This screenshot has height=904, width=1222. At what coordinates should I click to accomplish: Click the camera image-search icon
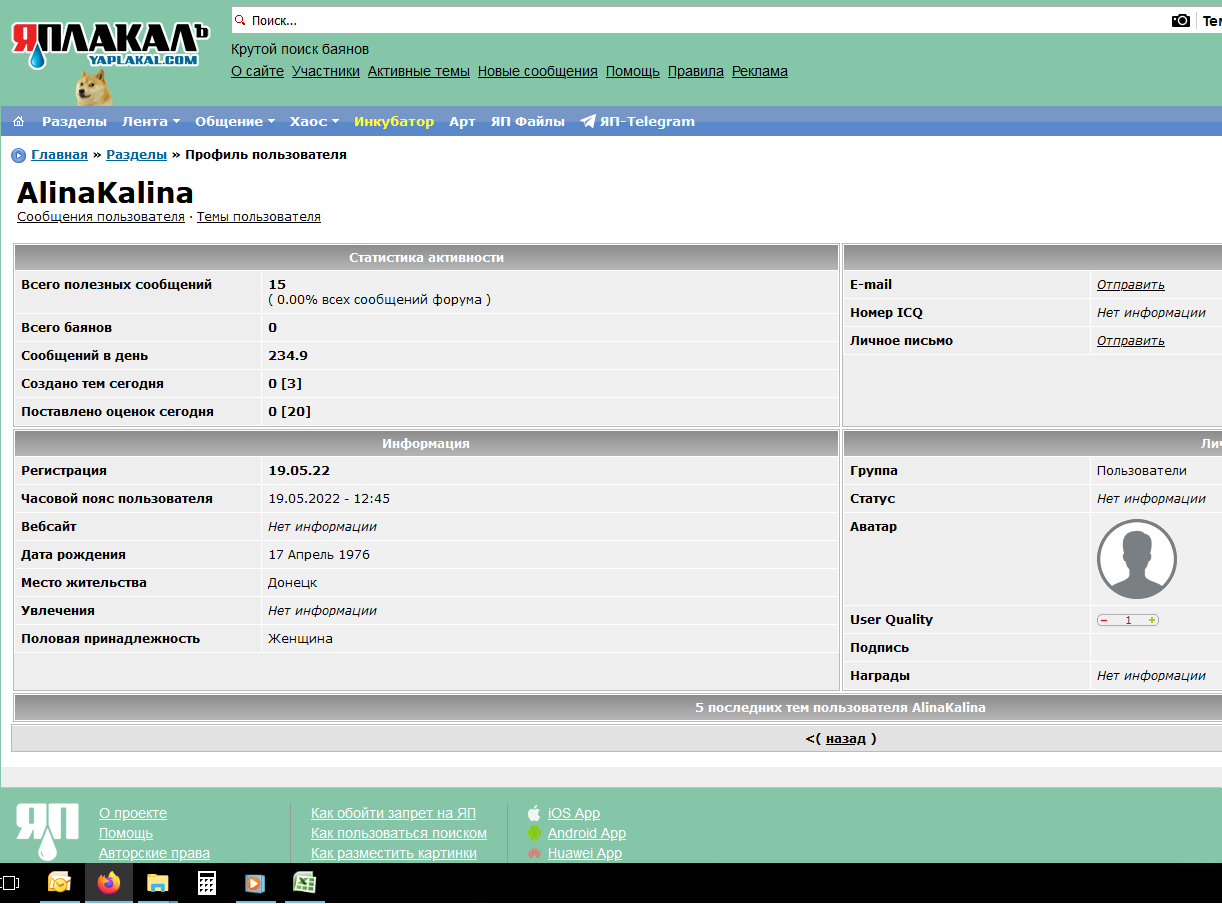(x=1181, y=20)
